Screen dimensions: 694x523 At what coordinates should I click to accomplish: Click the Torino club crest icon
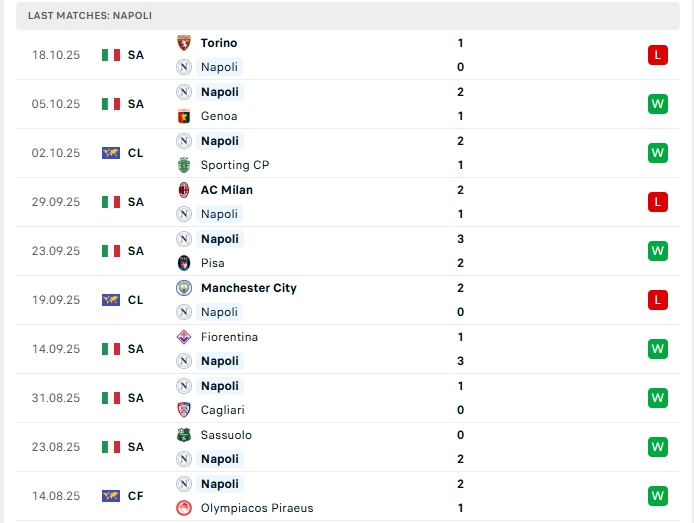[184, 43]
